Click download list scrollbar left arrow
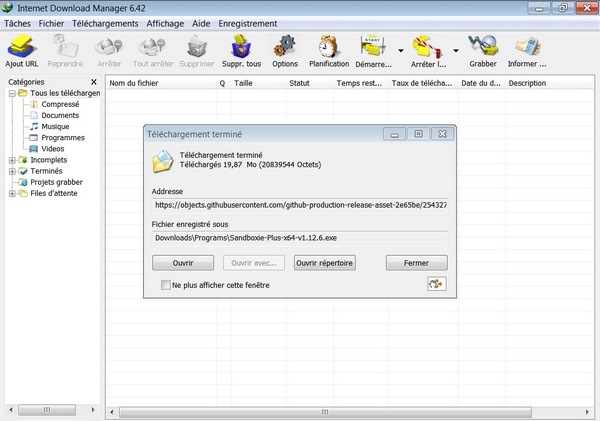This screenshot has height=421, width=600. coord(112,412)
